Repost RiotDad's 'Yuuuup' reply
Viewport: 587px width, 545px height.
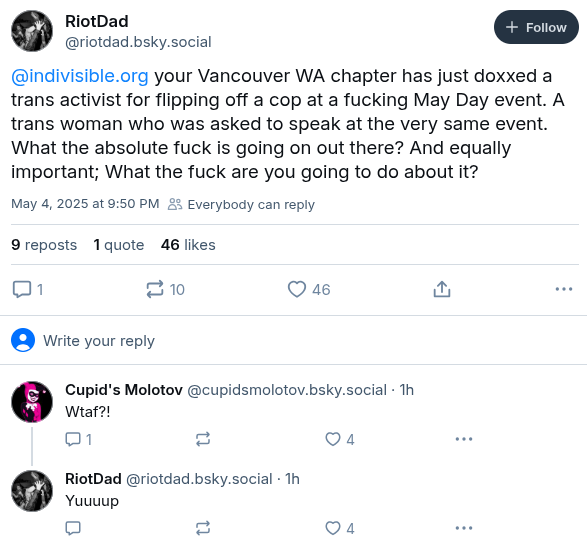pos(203,528)
